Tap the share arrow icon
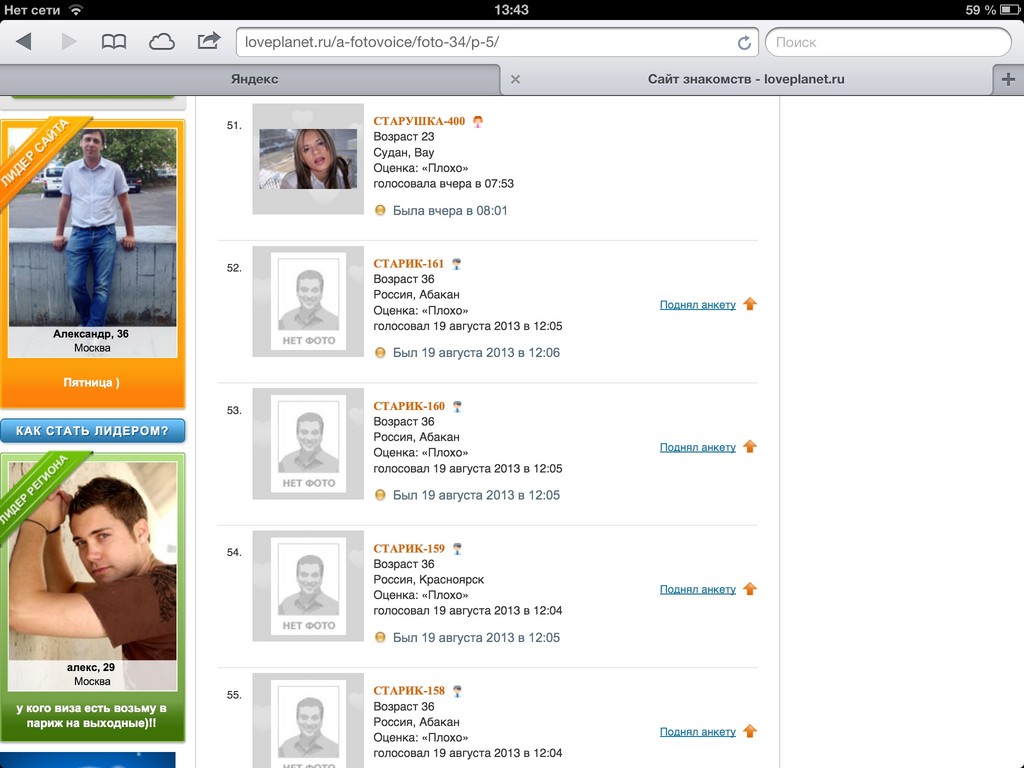 click(208, 41)
